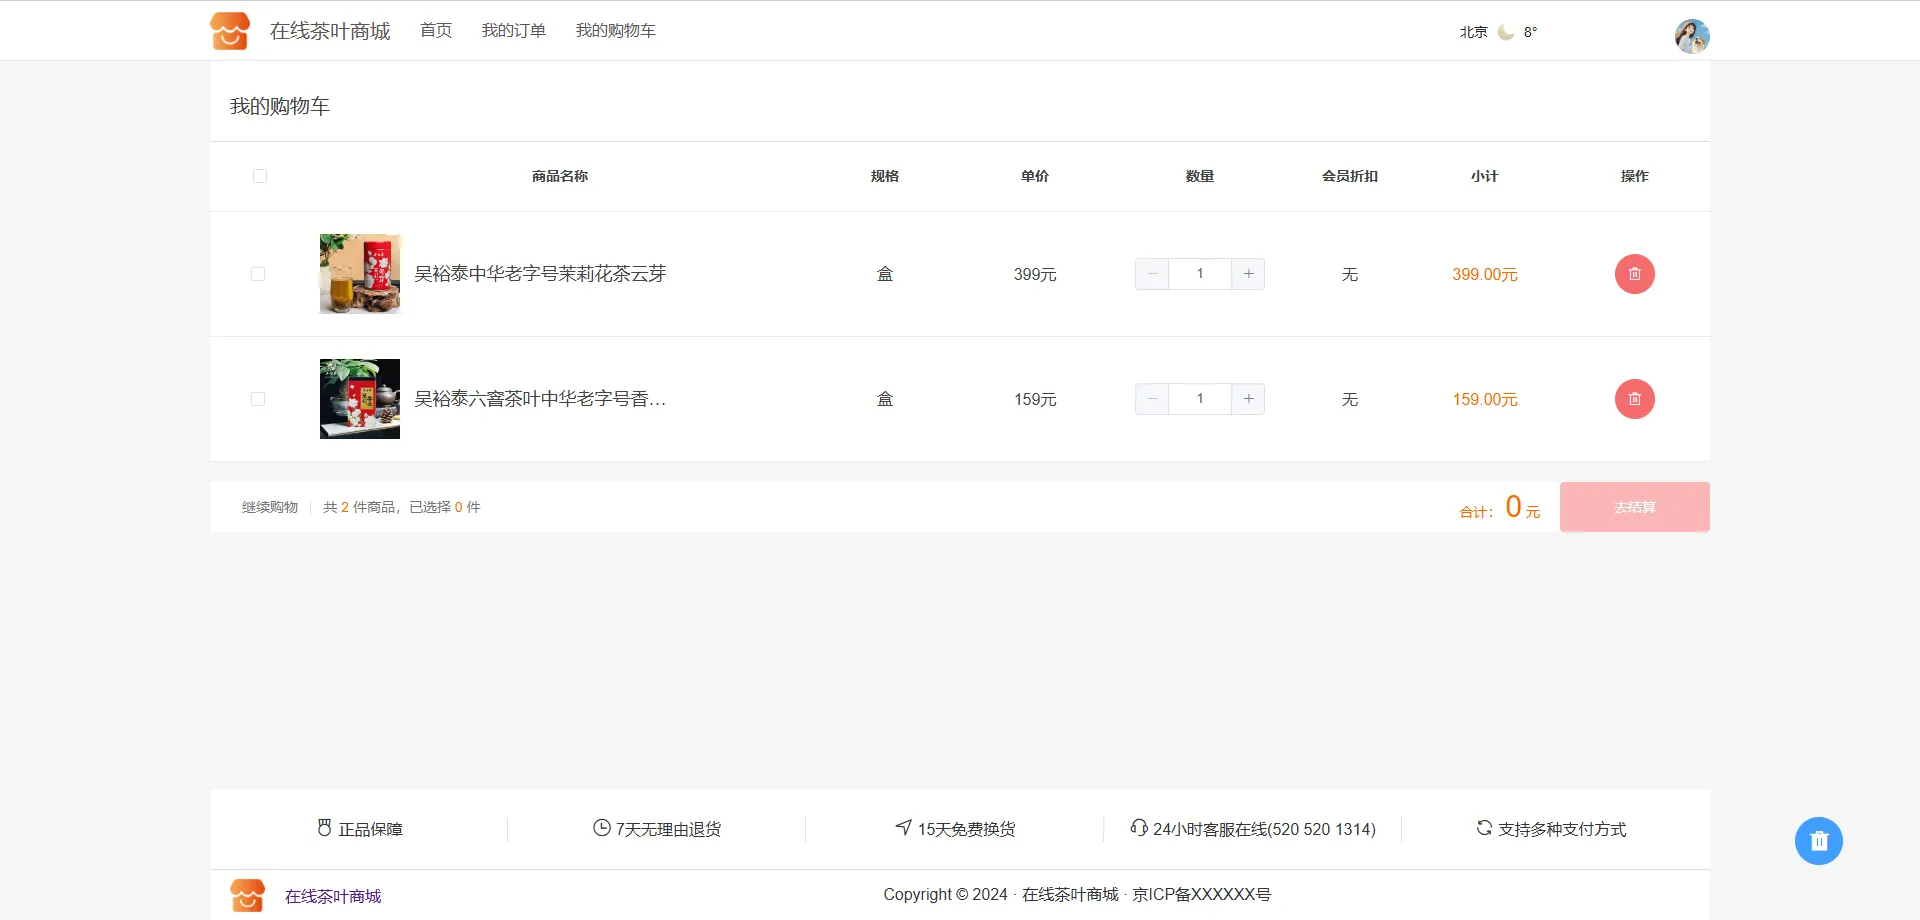Open the user avatar profile picture
The image size is (1920, 920).
pos(1692,36)
